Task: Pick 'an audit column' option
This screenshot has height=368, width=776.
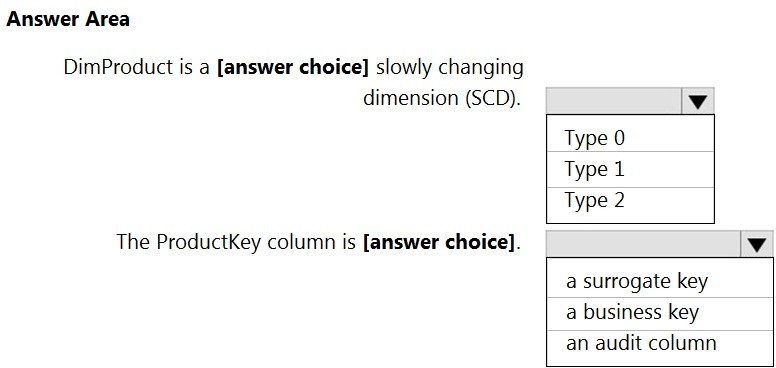Action: (660, 343)
